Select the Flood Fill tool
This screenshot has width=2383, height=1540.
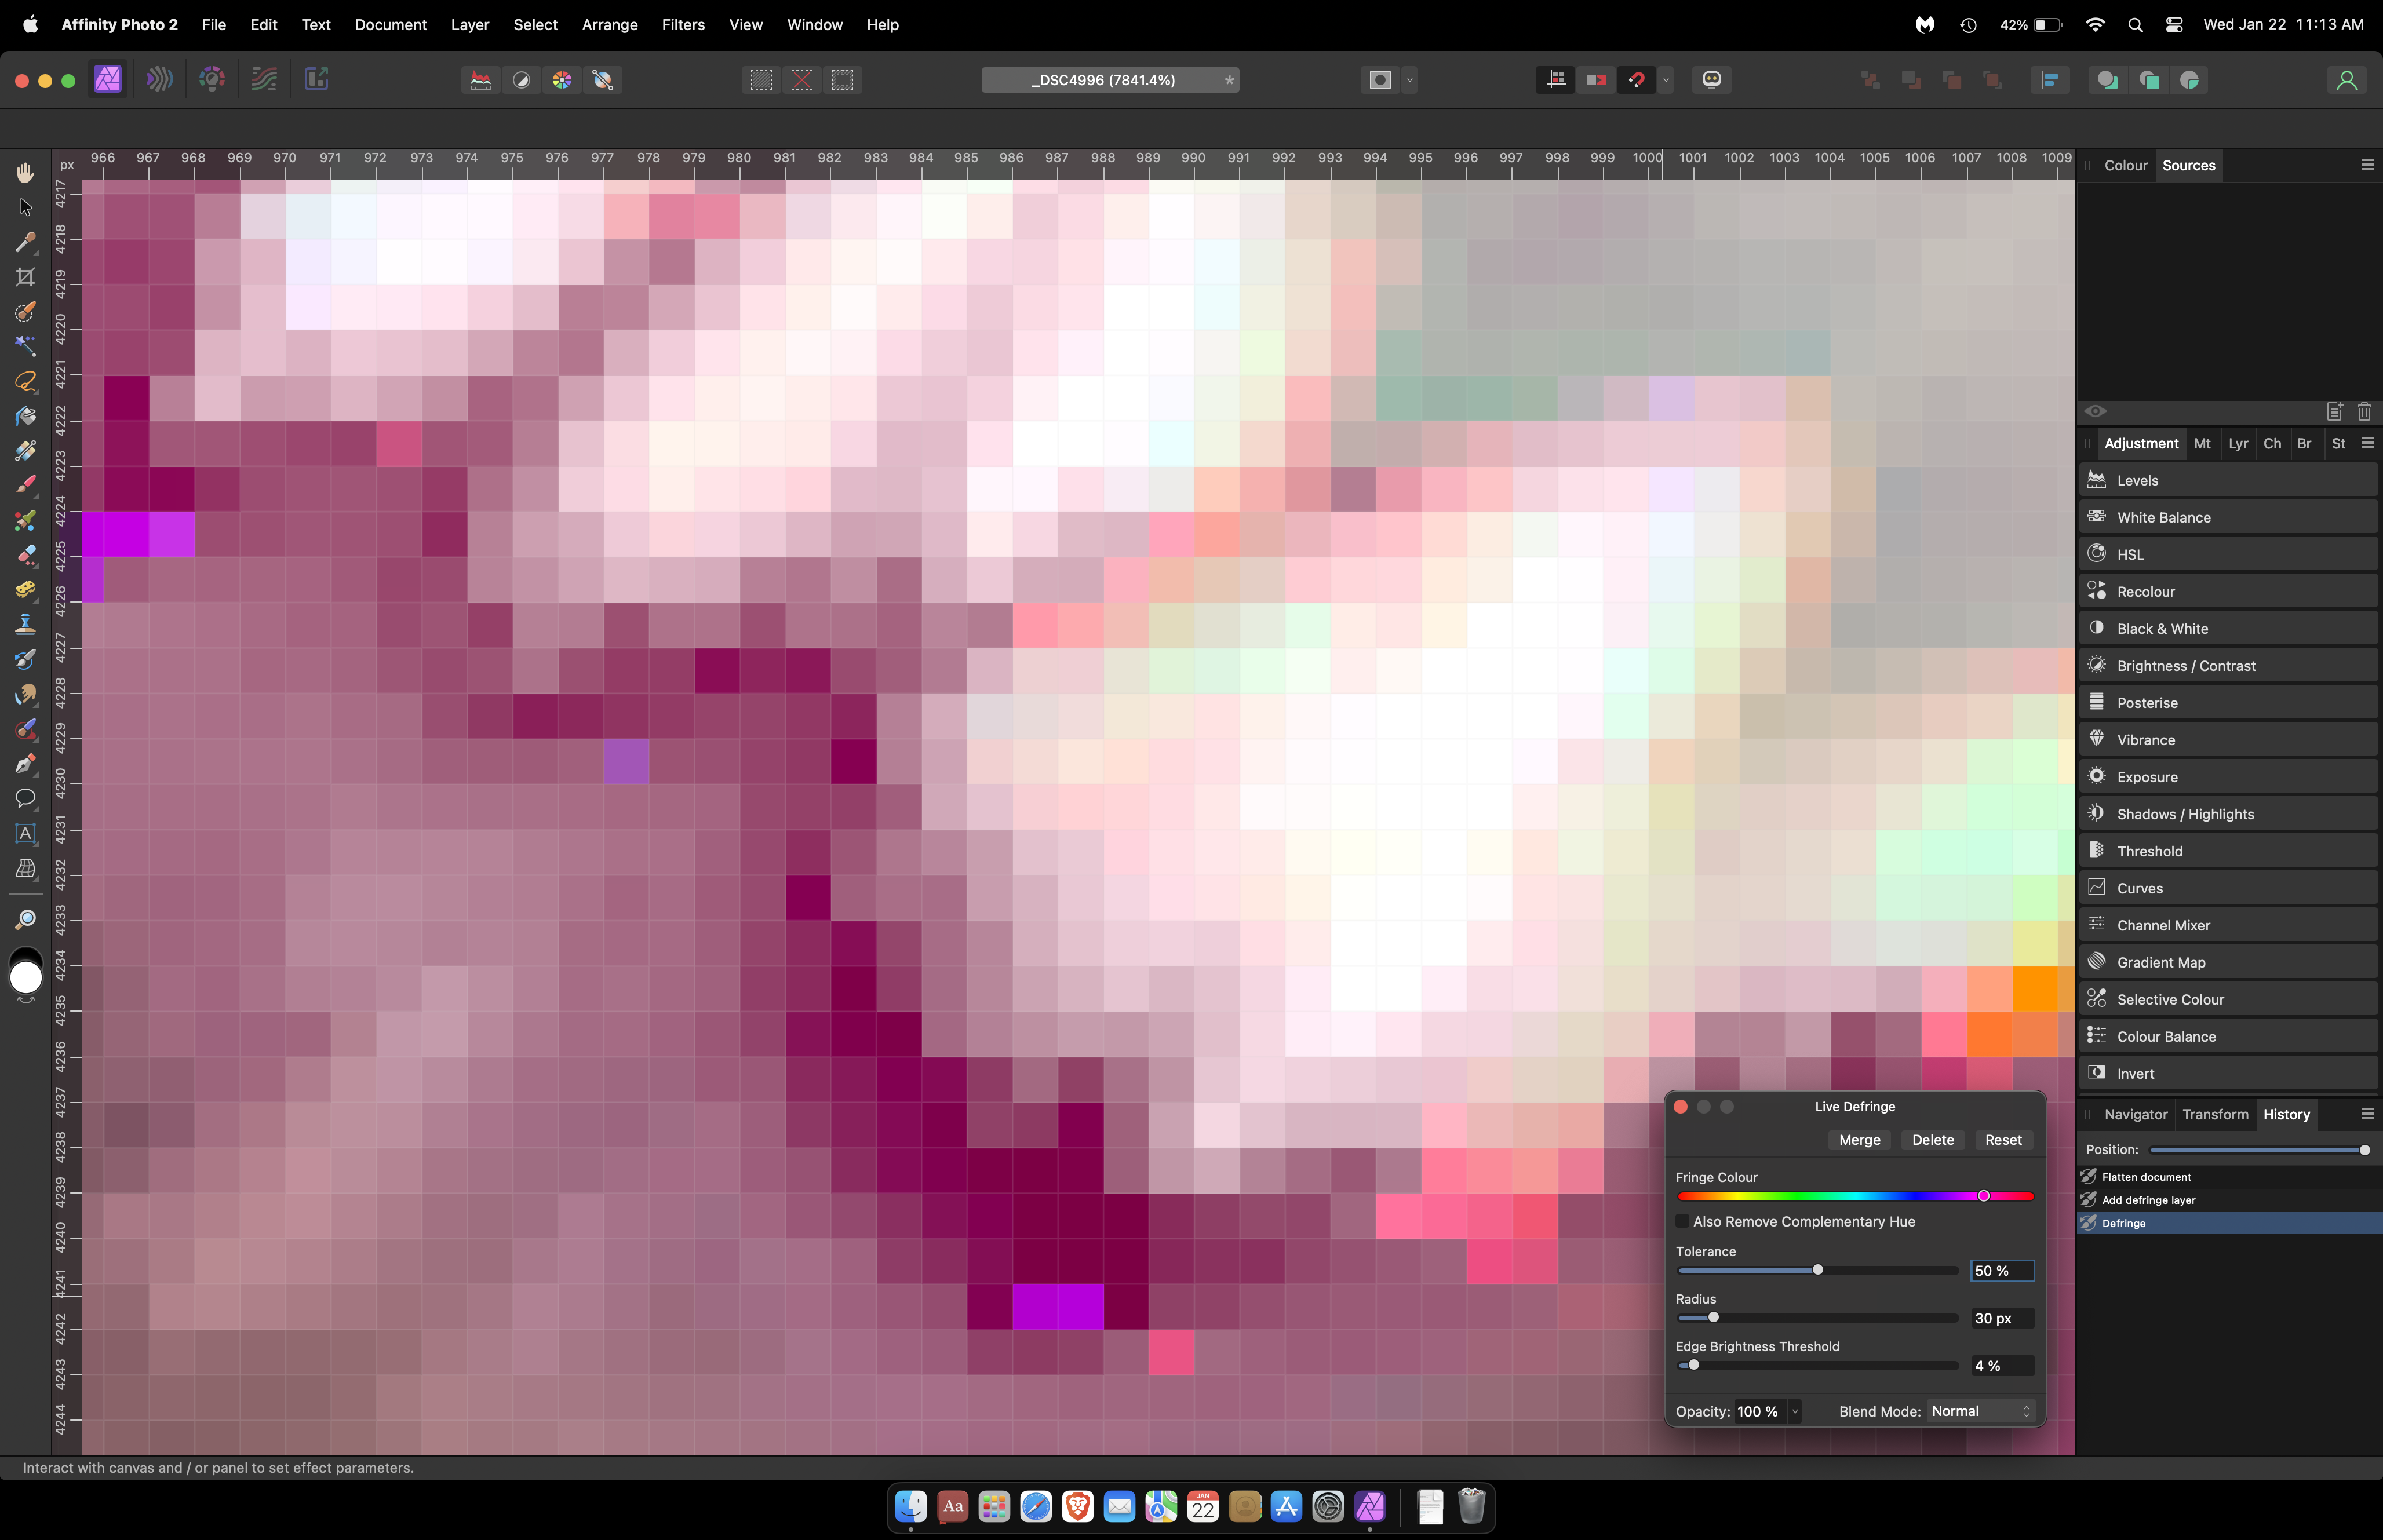[x=25, y=416]
